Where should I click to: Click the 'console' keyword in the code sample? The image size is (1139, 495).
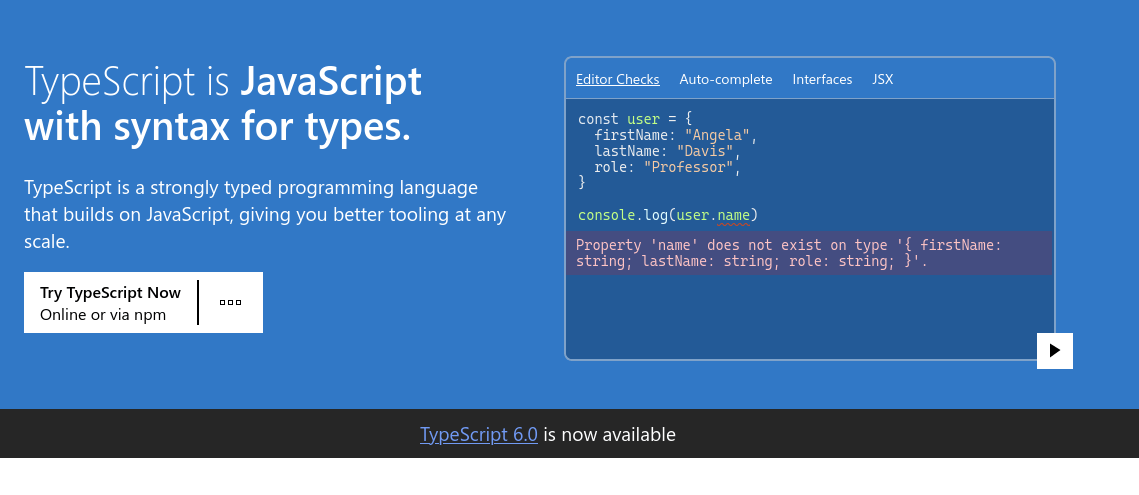pos(607,215)
